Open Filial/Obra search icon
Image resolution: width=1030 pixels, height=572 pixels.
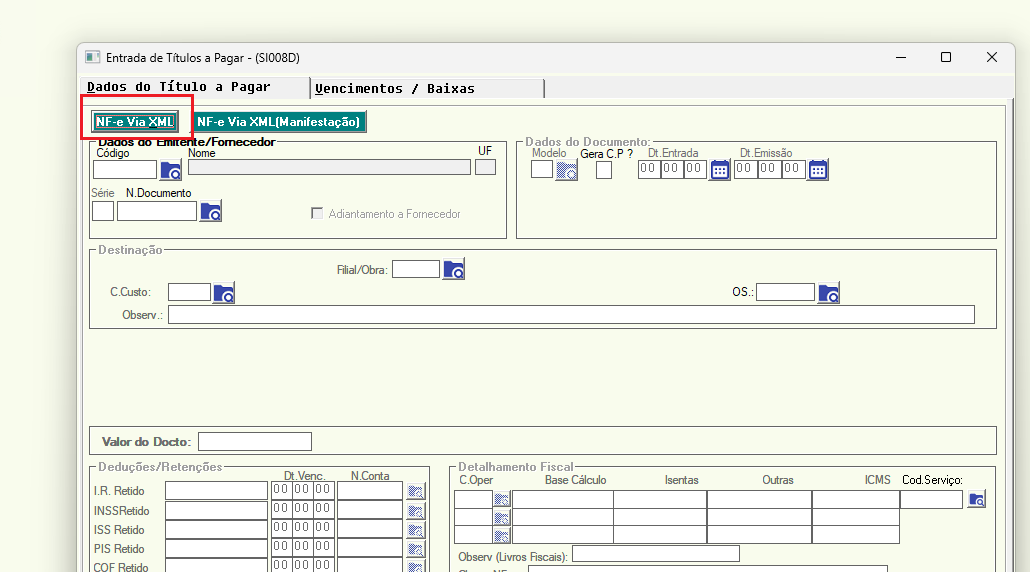pos(454,269)
